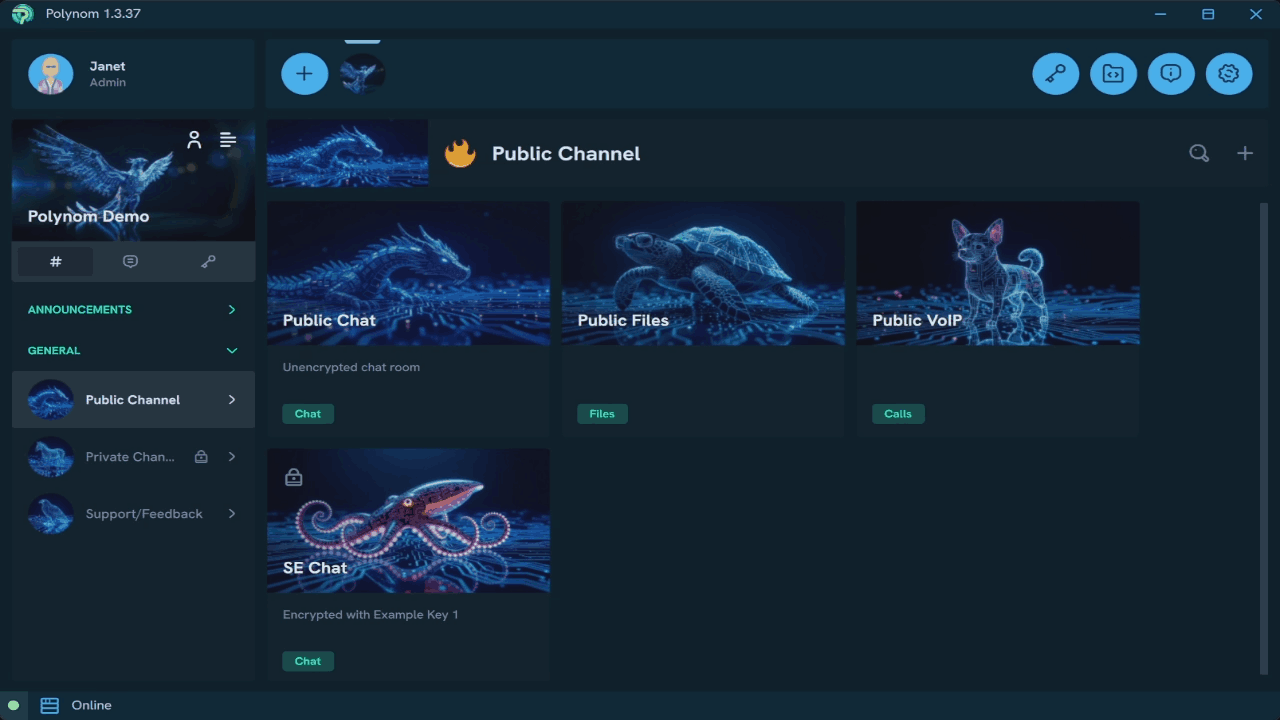Expand Support/Feedback channel arrow
Image resolution: width=1280 pixels, height=720 pixels.
(x=231, y=514)
